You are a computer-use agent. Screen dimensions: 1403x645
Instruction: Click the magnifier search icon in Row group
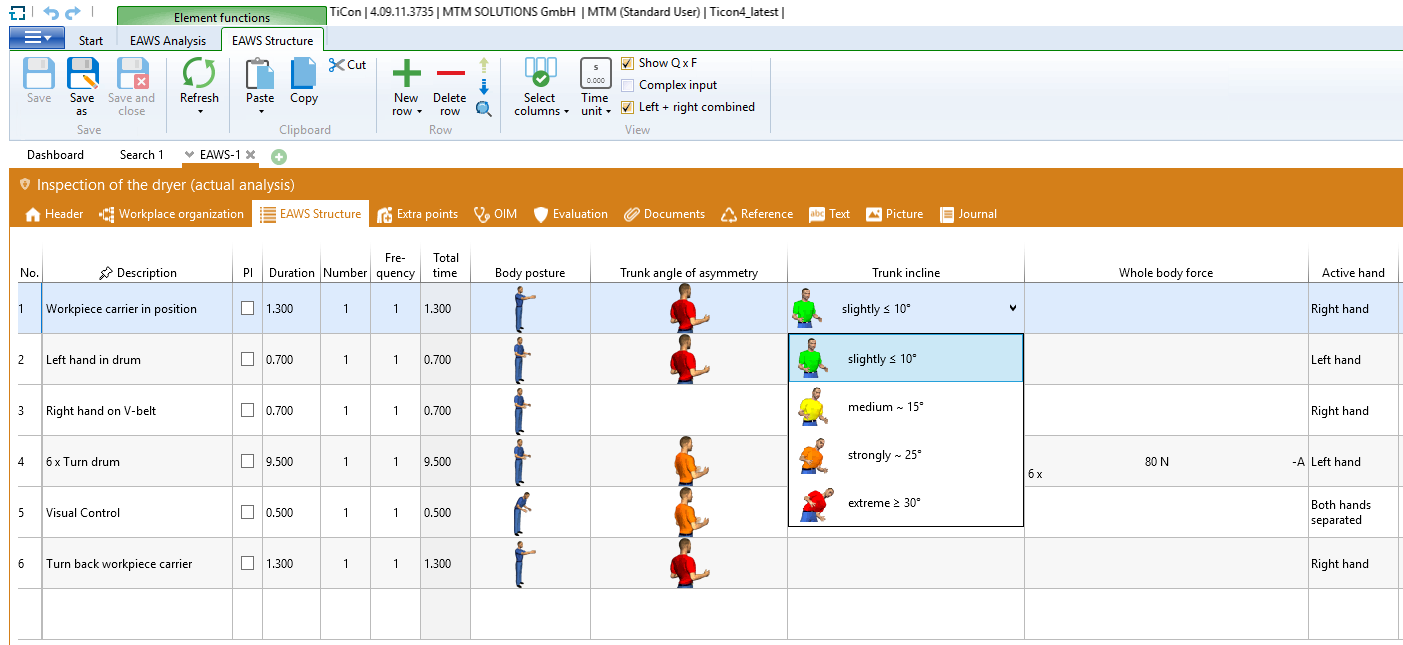[x=484, y=109]
